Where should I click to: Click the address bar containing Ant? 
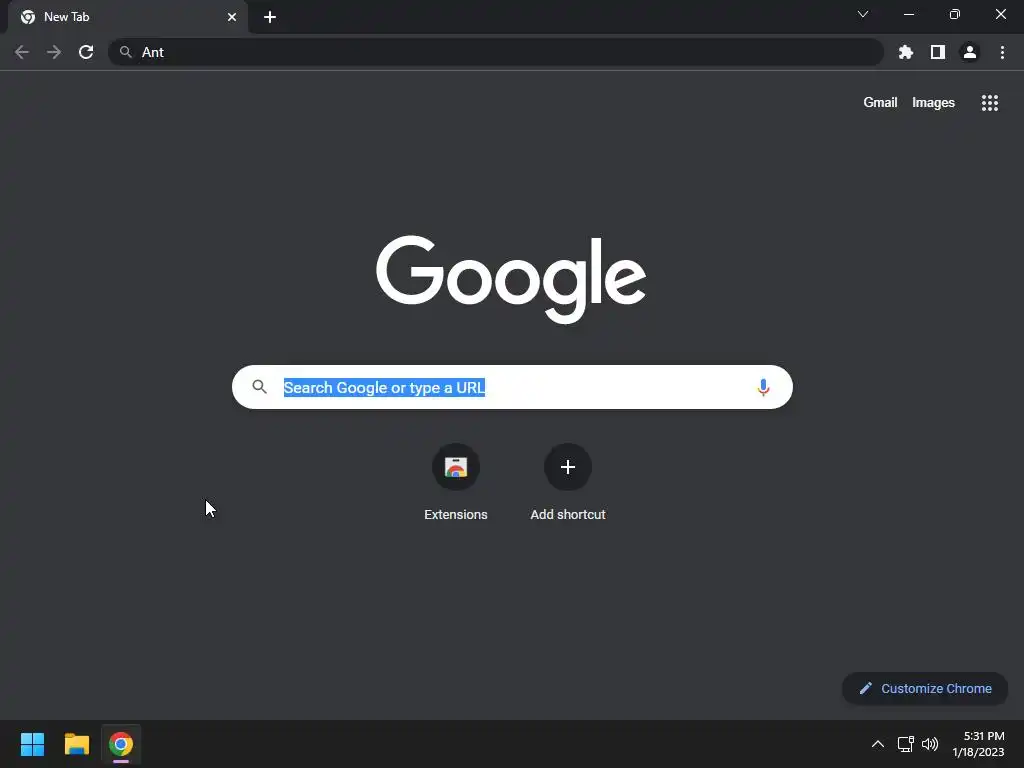495,52
